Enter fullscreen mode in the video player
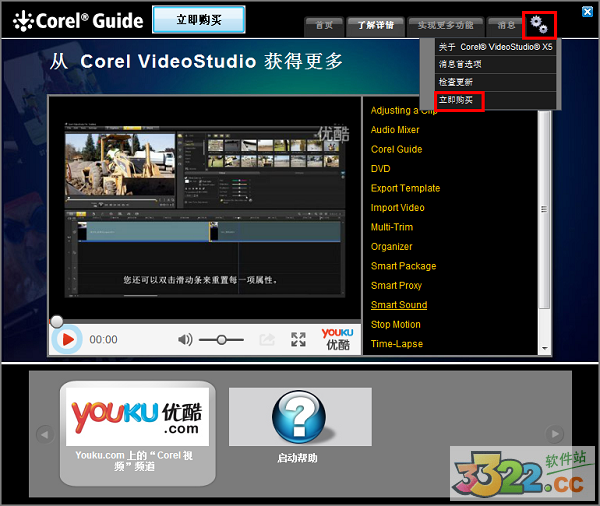Image resolution: width=600 pixels, height=506 pixels. [298, 340]
